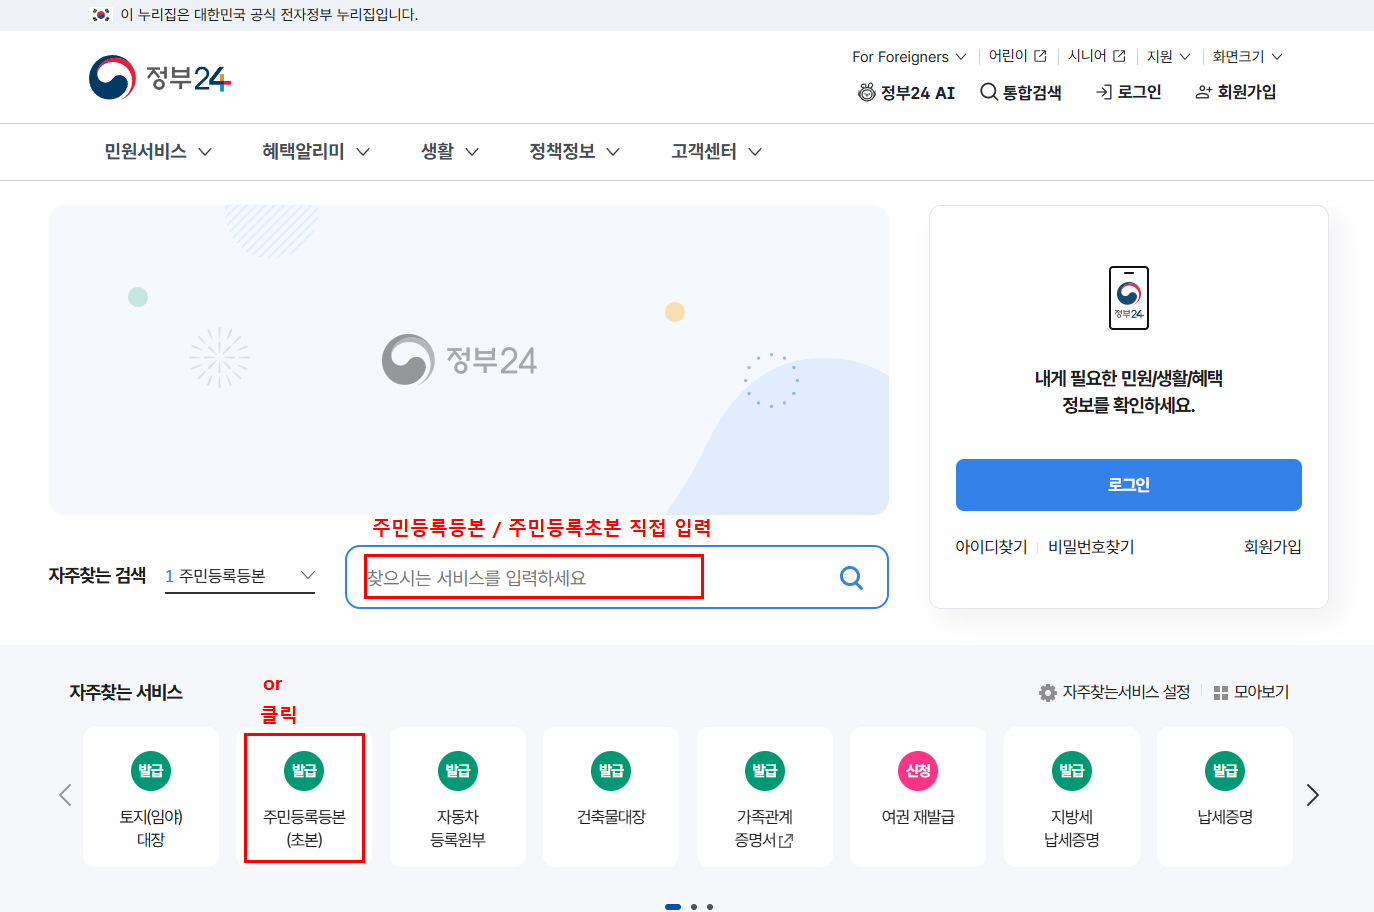Click the 자주찾는서비스 설정 text
Image resolution: width=1374 pixels, height=912 pixels.
[x=1126, y=692]
